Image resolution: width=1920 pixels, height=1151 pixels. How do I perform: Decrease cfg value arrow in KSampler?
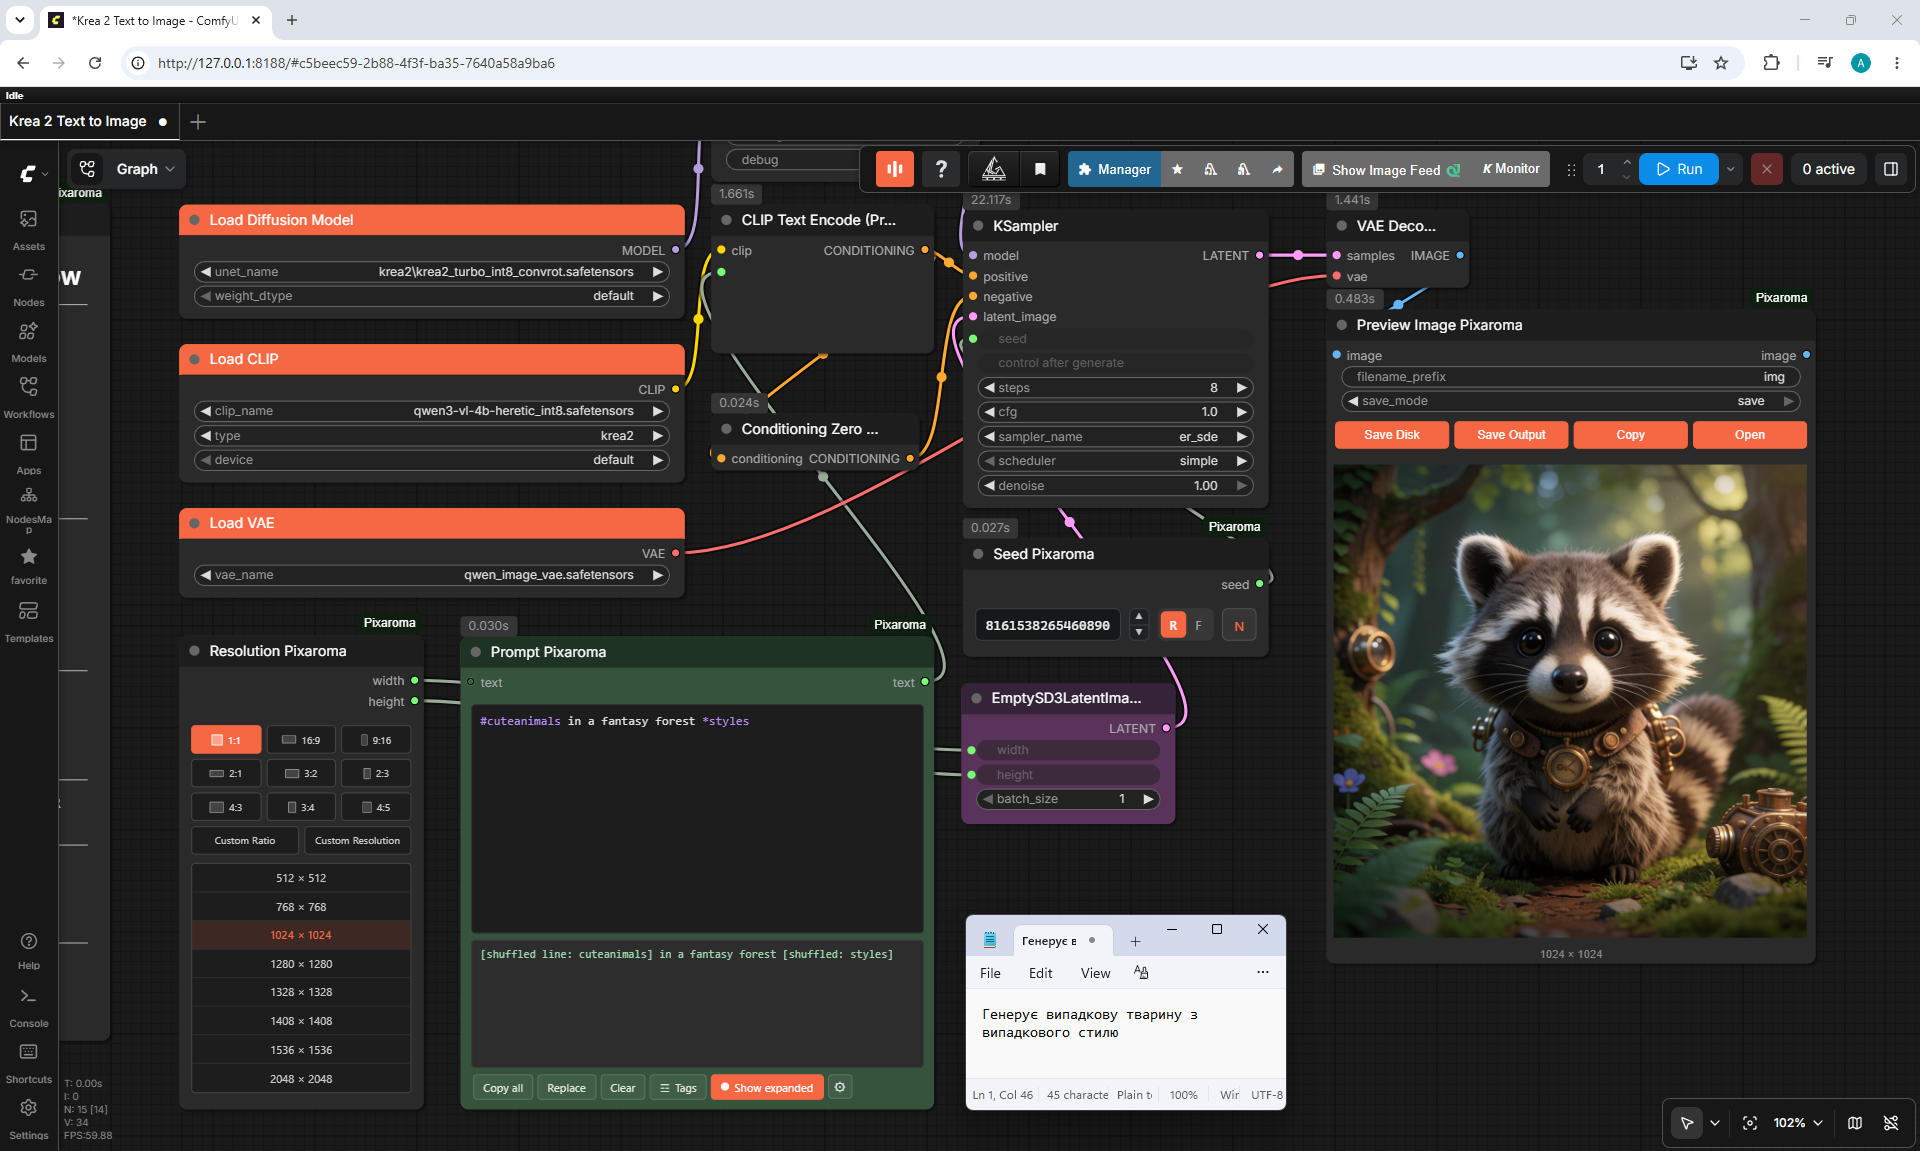click(x=990, y=412)
